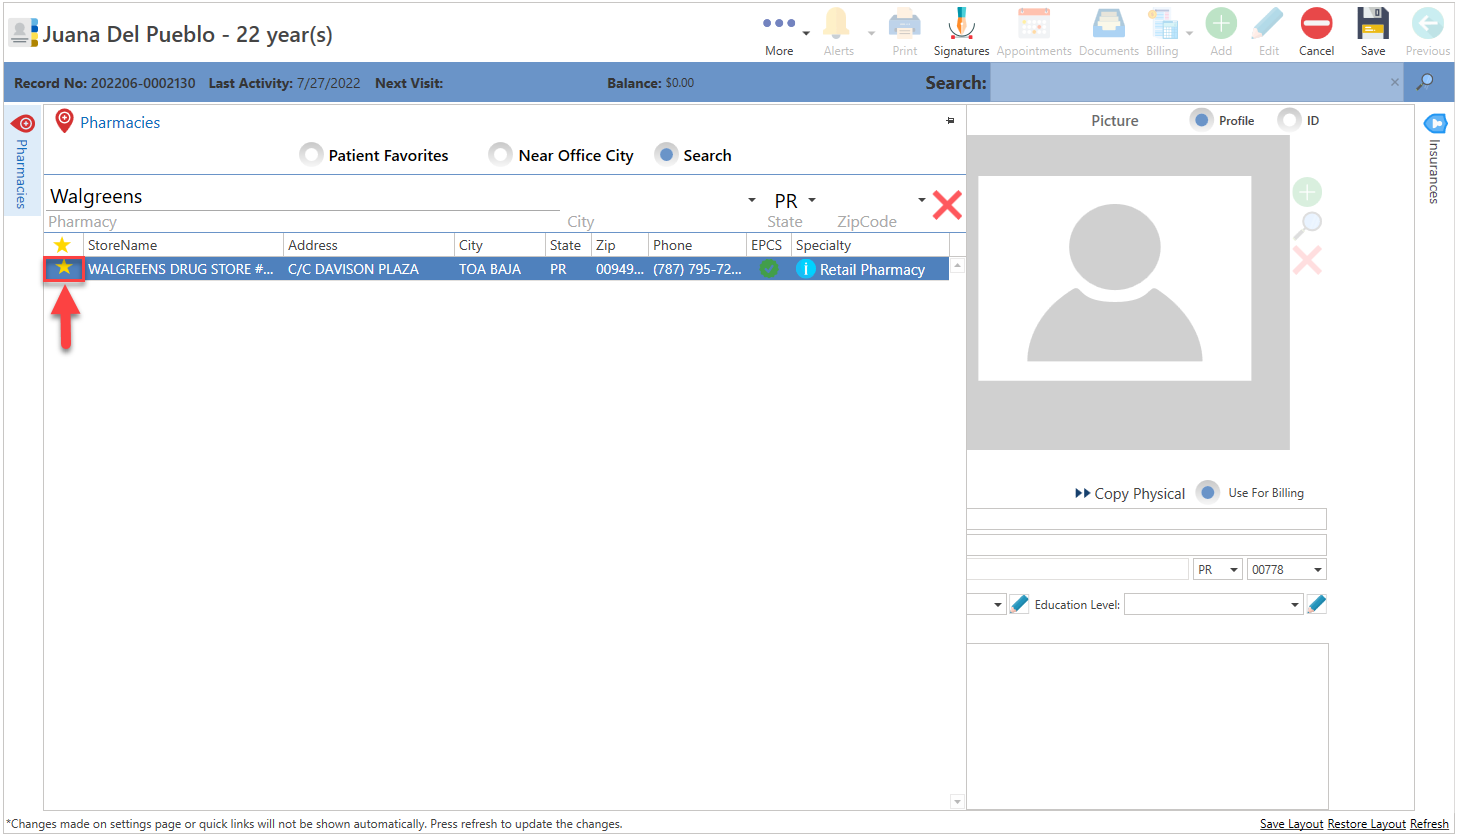Click the Restore Layout link
This screenshot has width=1461, height=837.
(1366, 824)
